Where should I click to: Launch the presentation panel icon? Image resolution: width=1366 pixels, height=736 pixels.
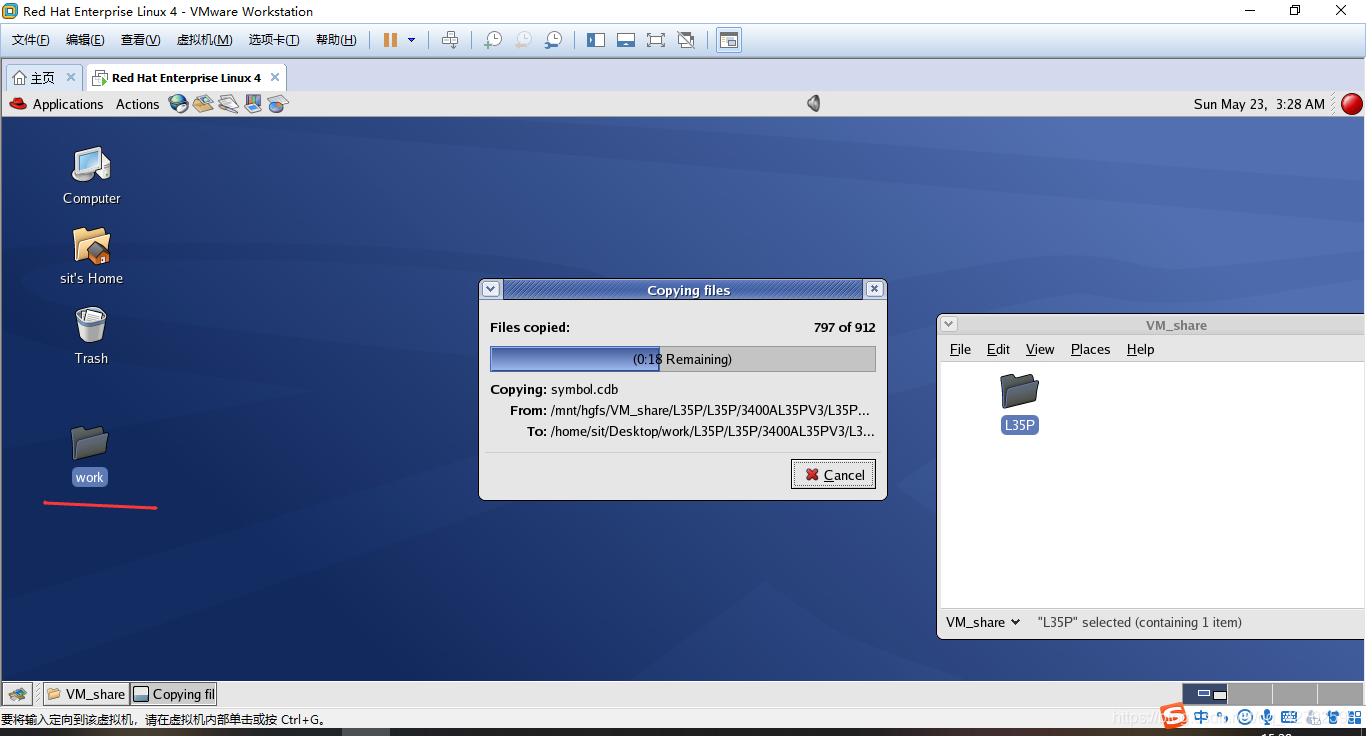tap(253, 103)
